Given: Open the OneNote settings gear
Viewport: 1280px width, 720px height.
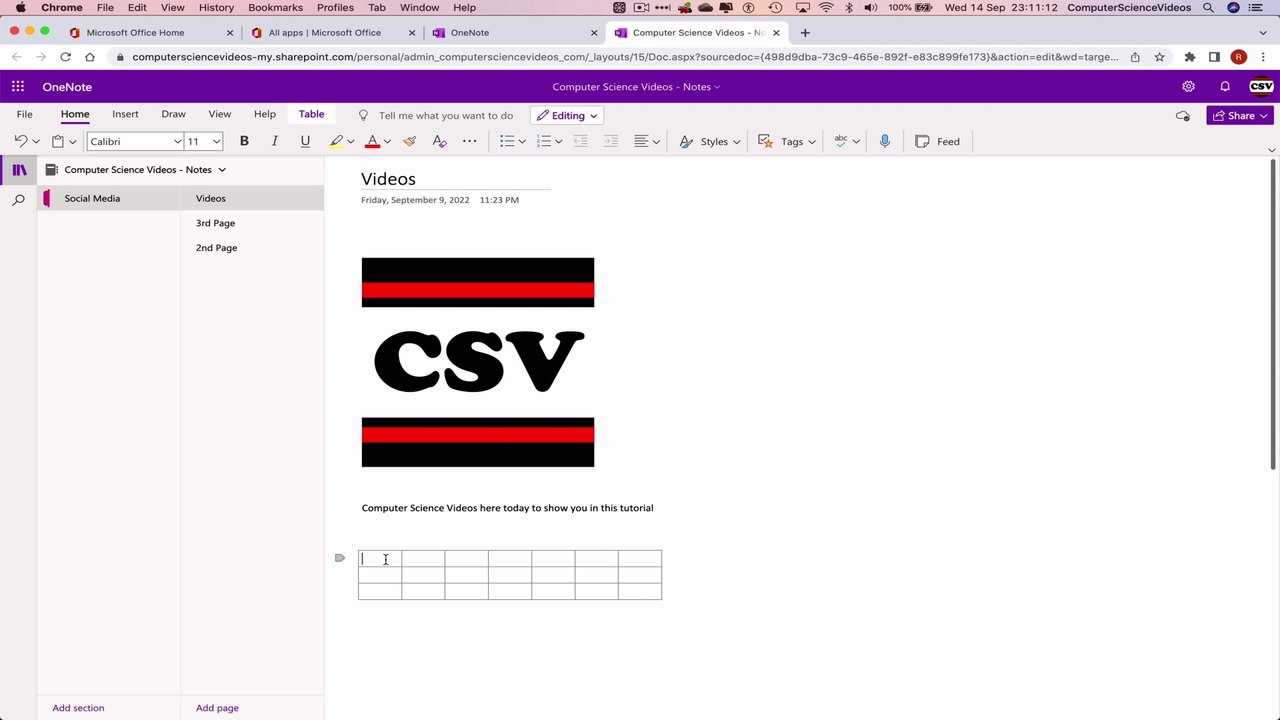Looking at the screenshot, I should [x=1188, y=87].
